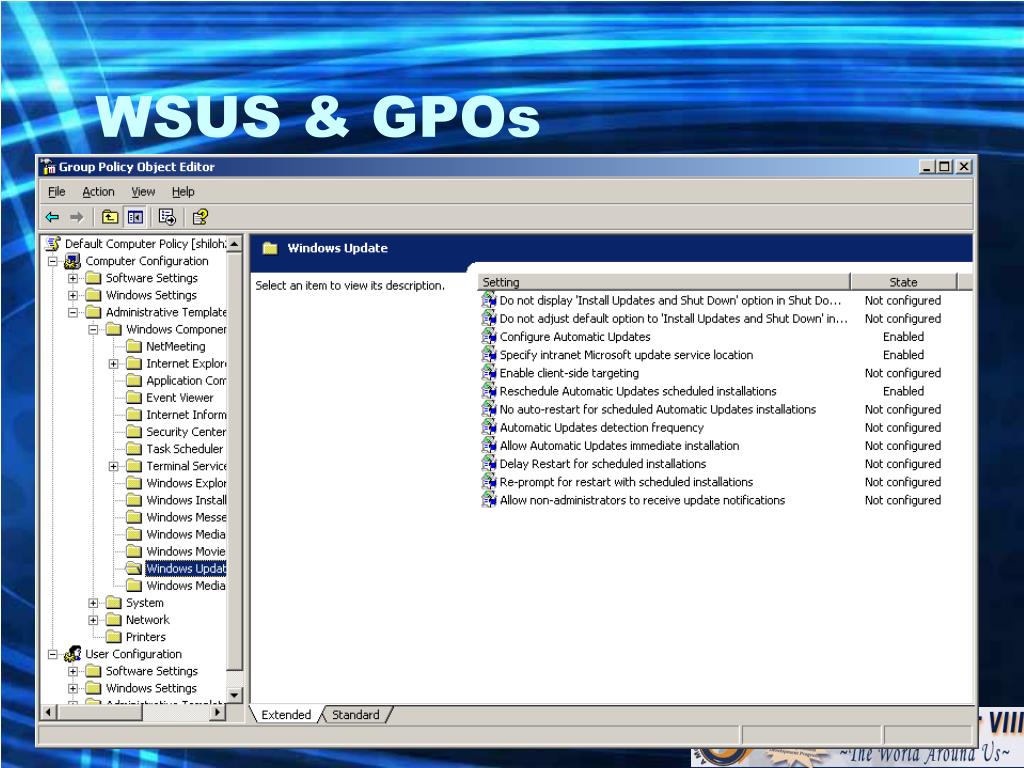Select the icon beside Enable client-side targeting
1024x768 pixels.
click(489, 373)
